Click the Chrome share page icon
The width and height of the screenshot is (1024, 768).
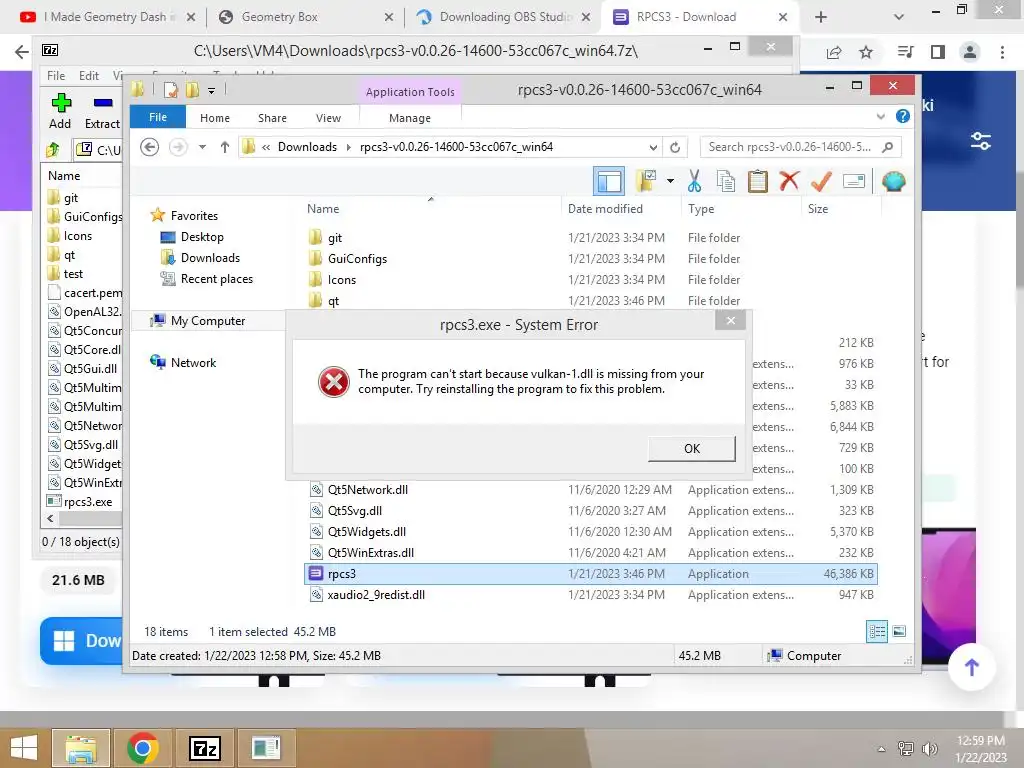(x=834, y=52)
